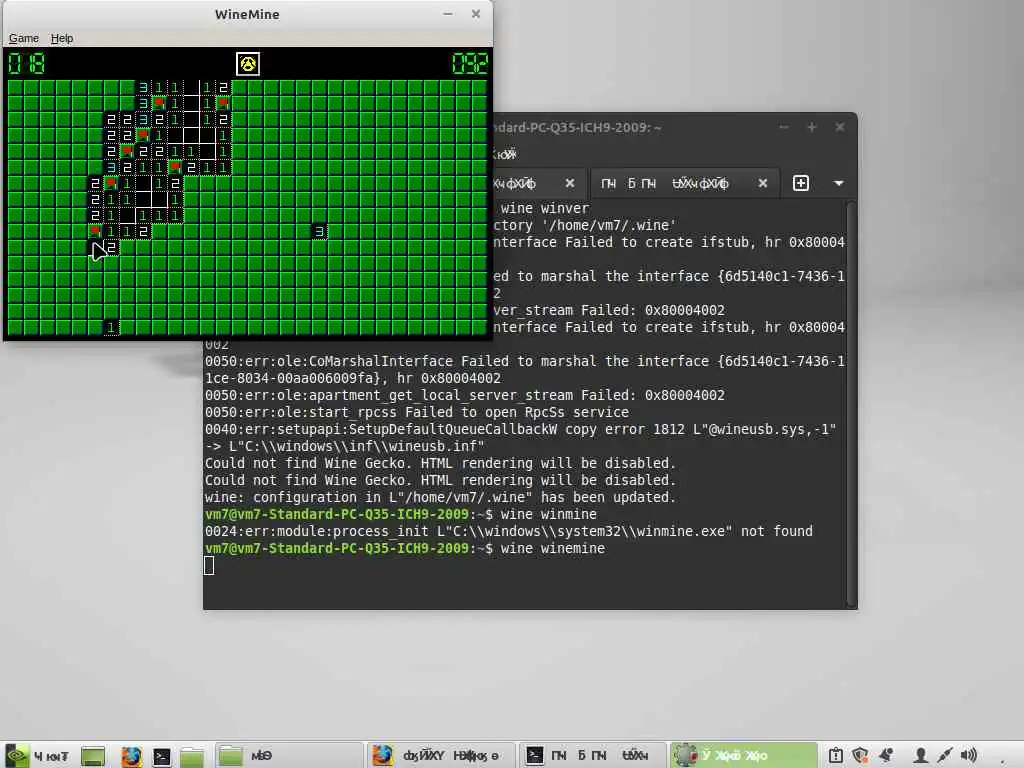Expand the terminal tab list dropdown arrow

tap(839, 184)
